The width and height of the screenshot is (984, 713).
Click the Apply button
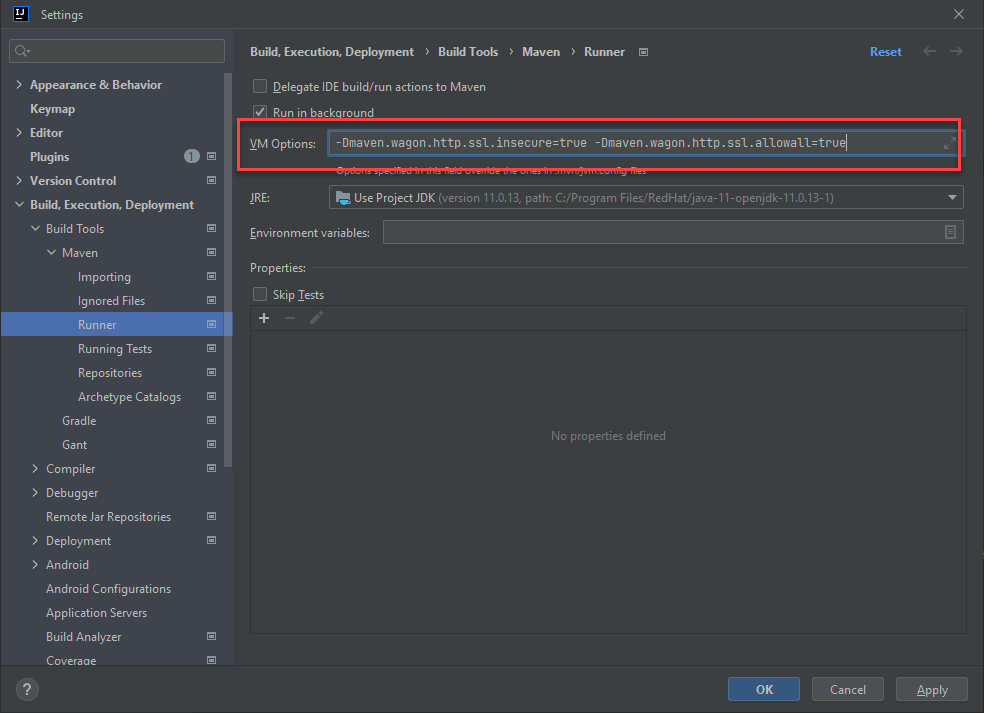932,689
